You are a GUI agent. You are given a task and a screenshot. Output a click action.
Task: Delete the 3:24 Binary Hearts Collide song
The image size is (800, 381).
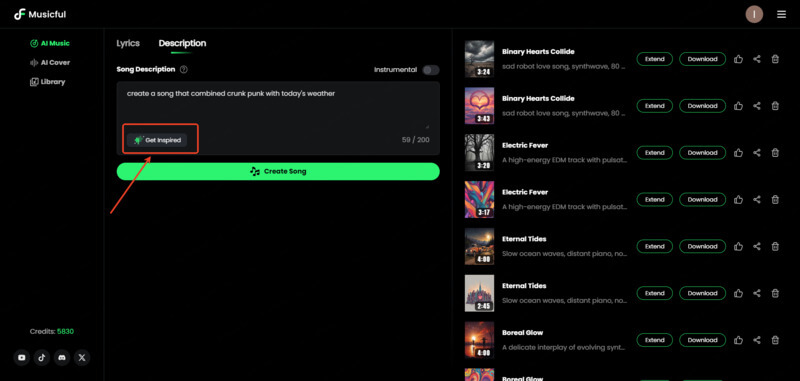[x=775, y=59]
